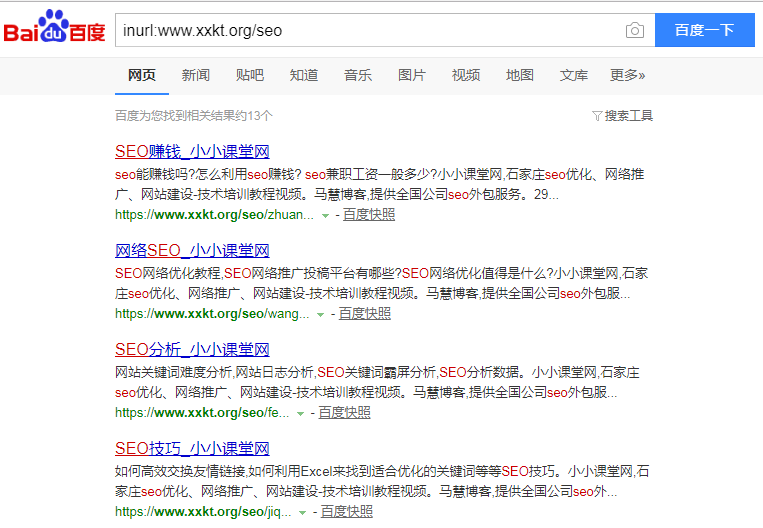Open 百度快照 for 网络SEO result
The image size is (763, 528).
(364, 313)
